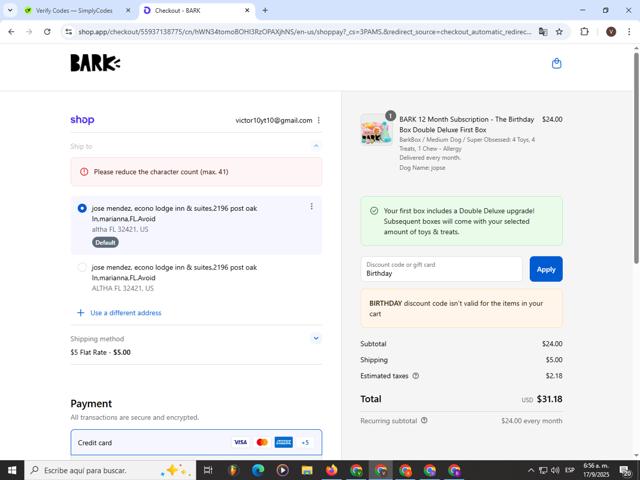Click the Dog Name: jopse text

422,168
